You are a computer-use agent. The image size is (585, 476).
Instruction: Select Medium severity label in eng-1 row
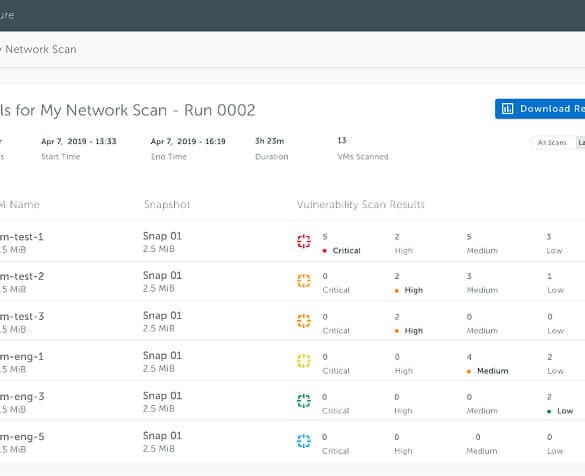coord(492,371)
